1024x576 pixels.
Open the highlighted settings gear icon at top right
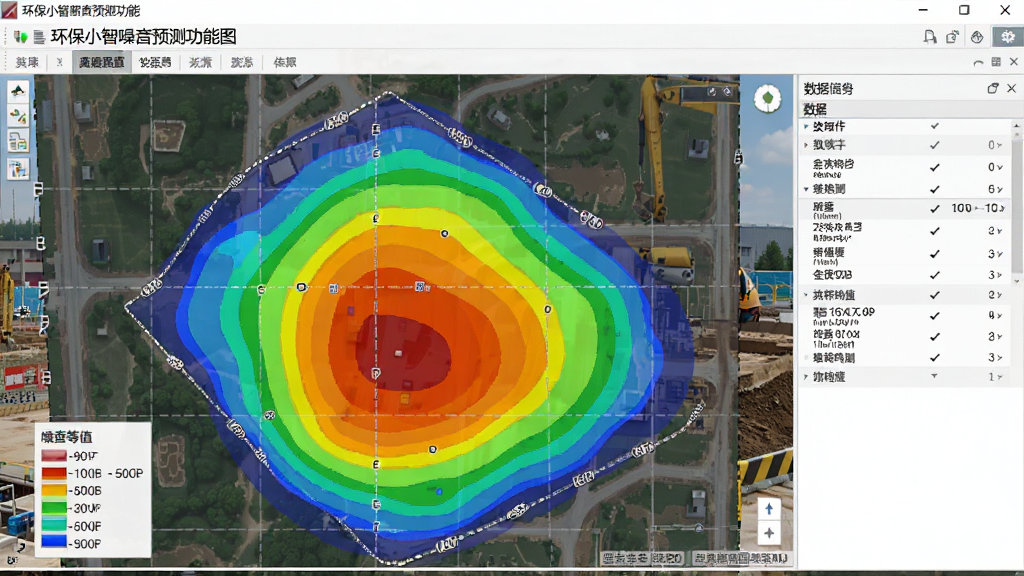[x=1008, y=37]
